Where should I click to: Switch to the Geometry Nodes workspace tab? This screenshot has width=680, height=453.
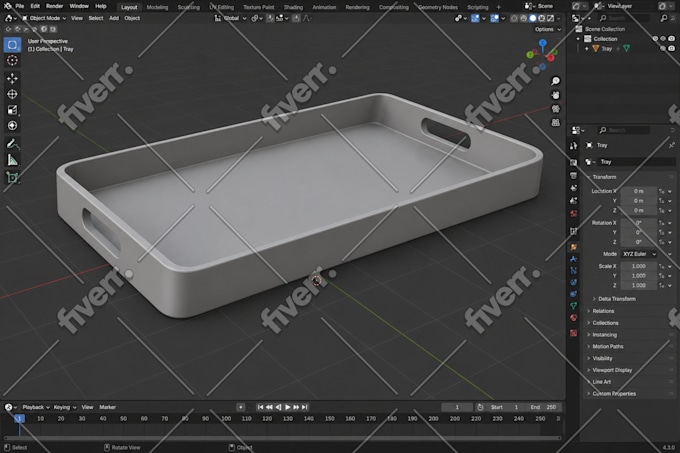tap(438, 7)
